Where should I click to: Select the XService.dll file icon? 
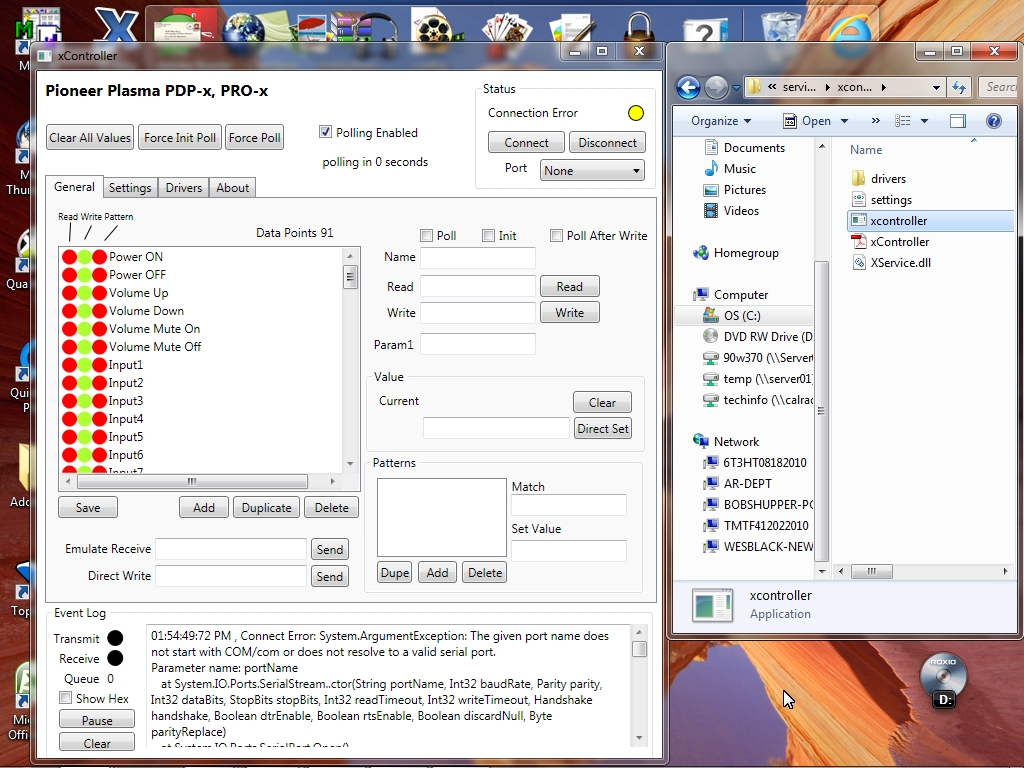pos(858,263)
